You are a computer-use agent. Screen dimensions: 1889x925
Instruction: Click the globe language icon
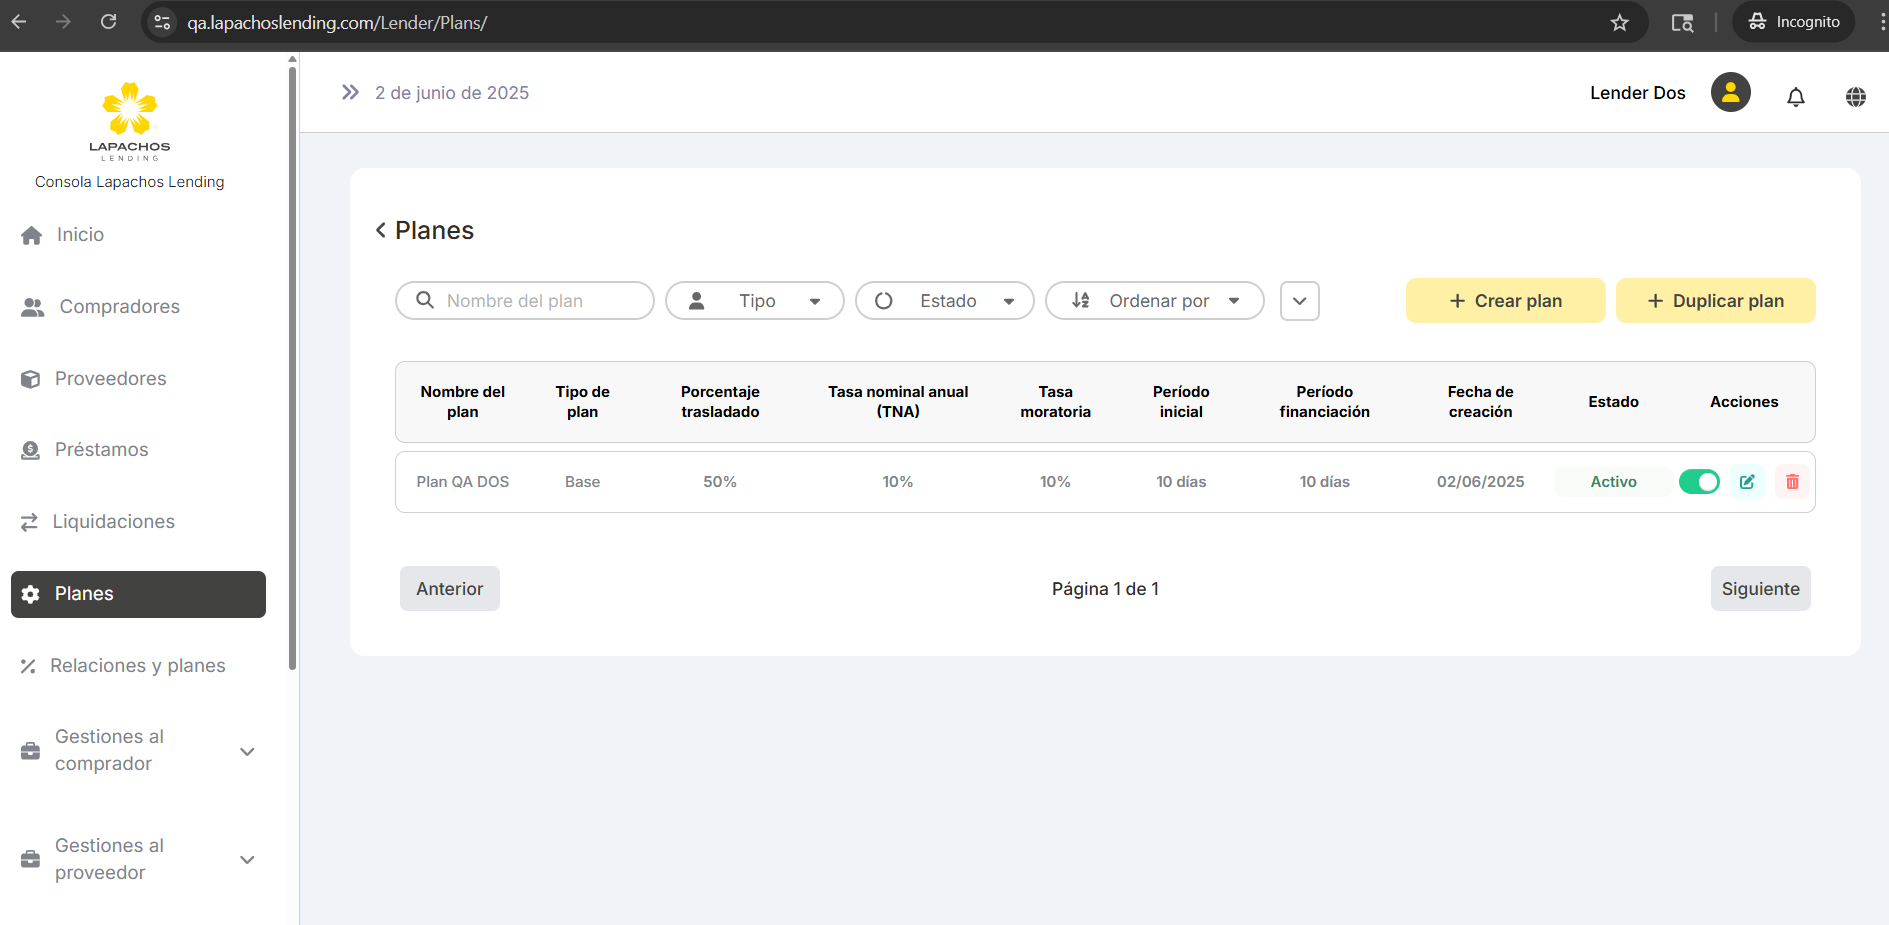coord(1855,96)
